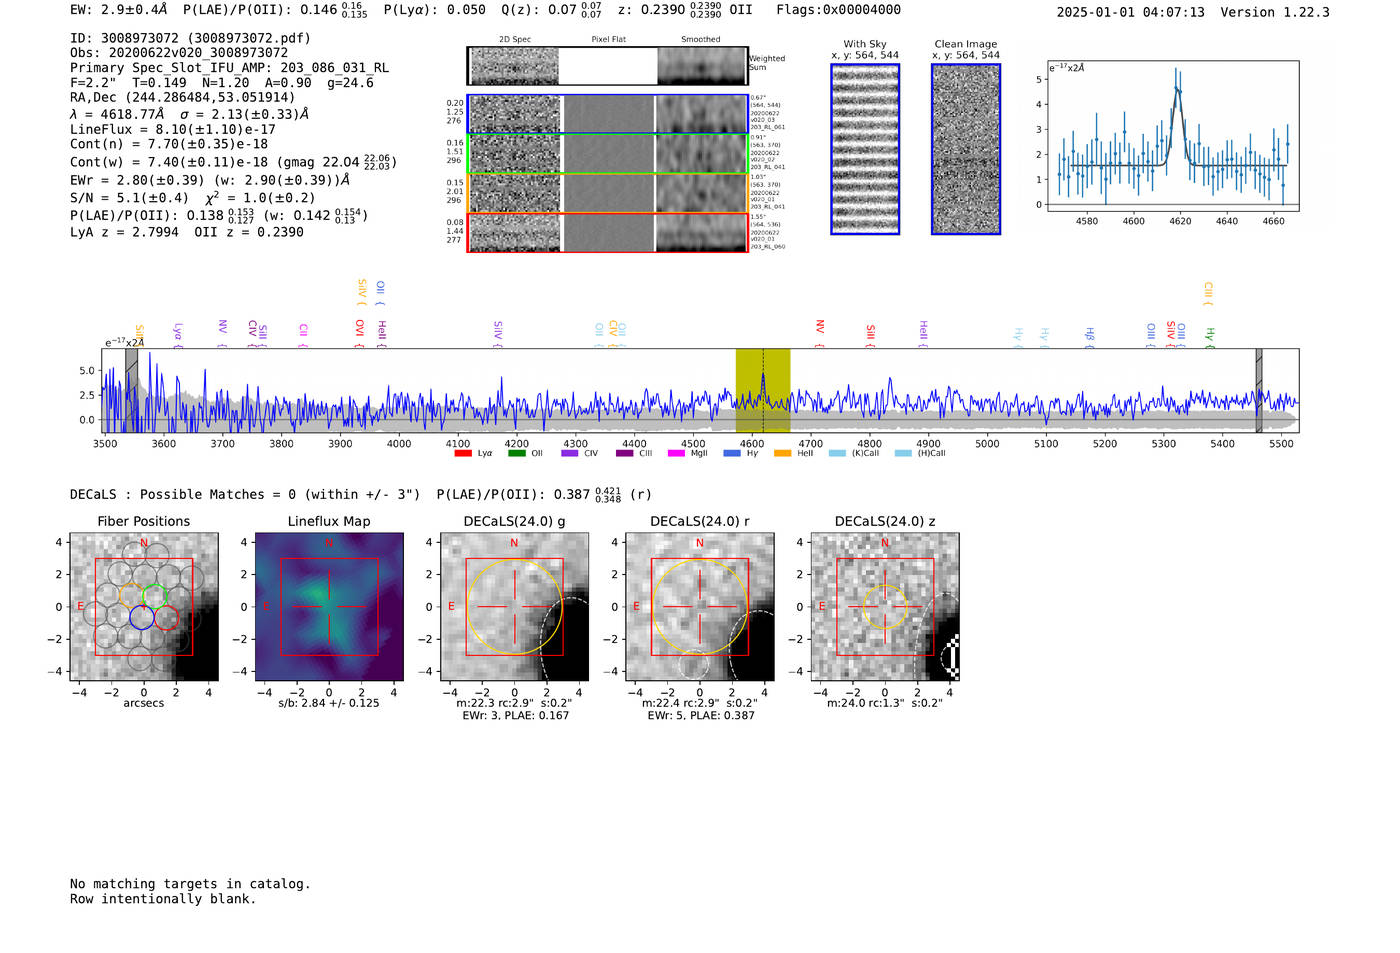
Task: Click the Weighted Sum 2D spectrum row
Action: (608, 66)
